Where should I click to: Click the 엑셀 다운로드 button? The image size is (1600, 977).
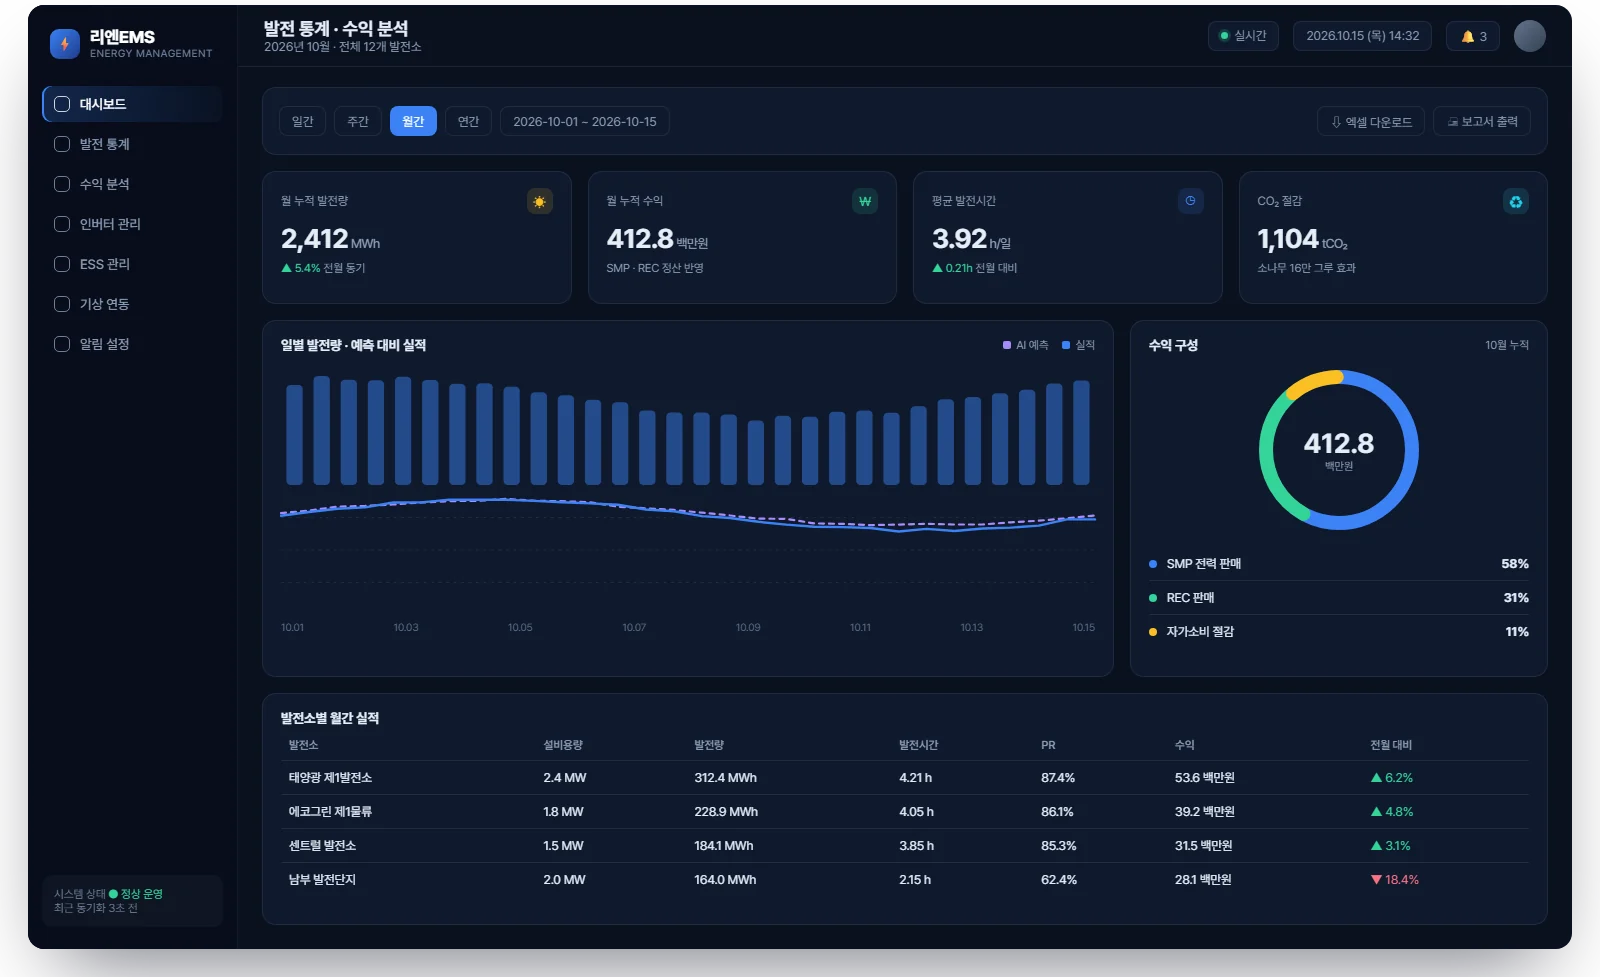[x=1371, y=121]
